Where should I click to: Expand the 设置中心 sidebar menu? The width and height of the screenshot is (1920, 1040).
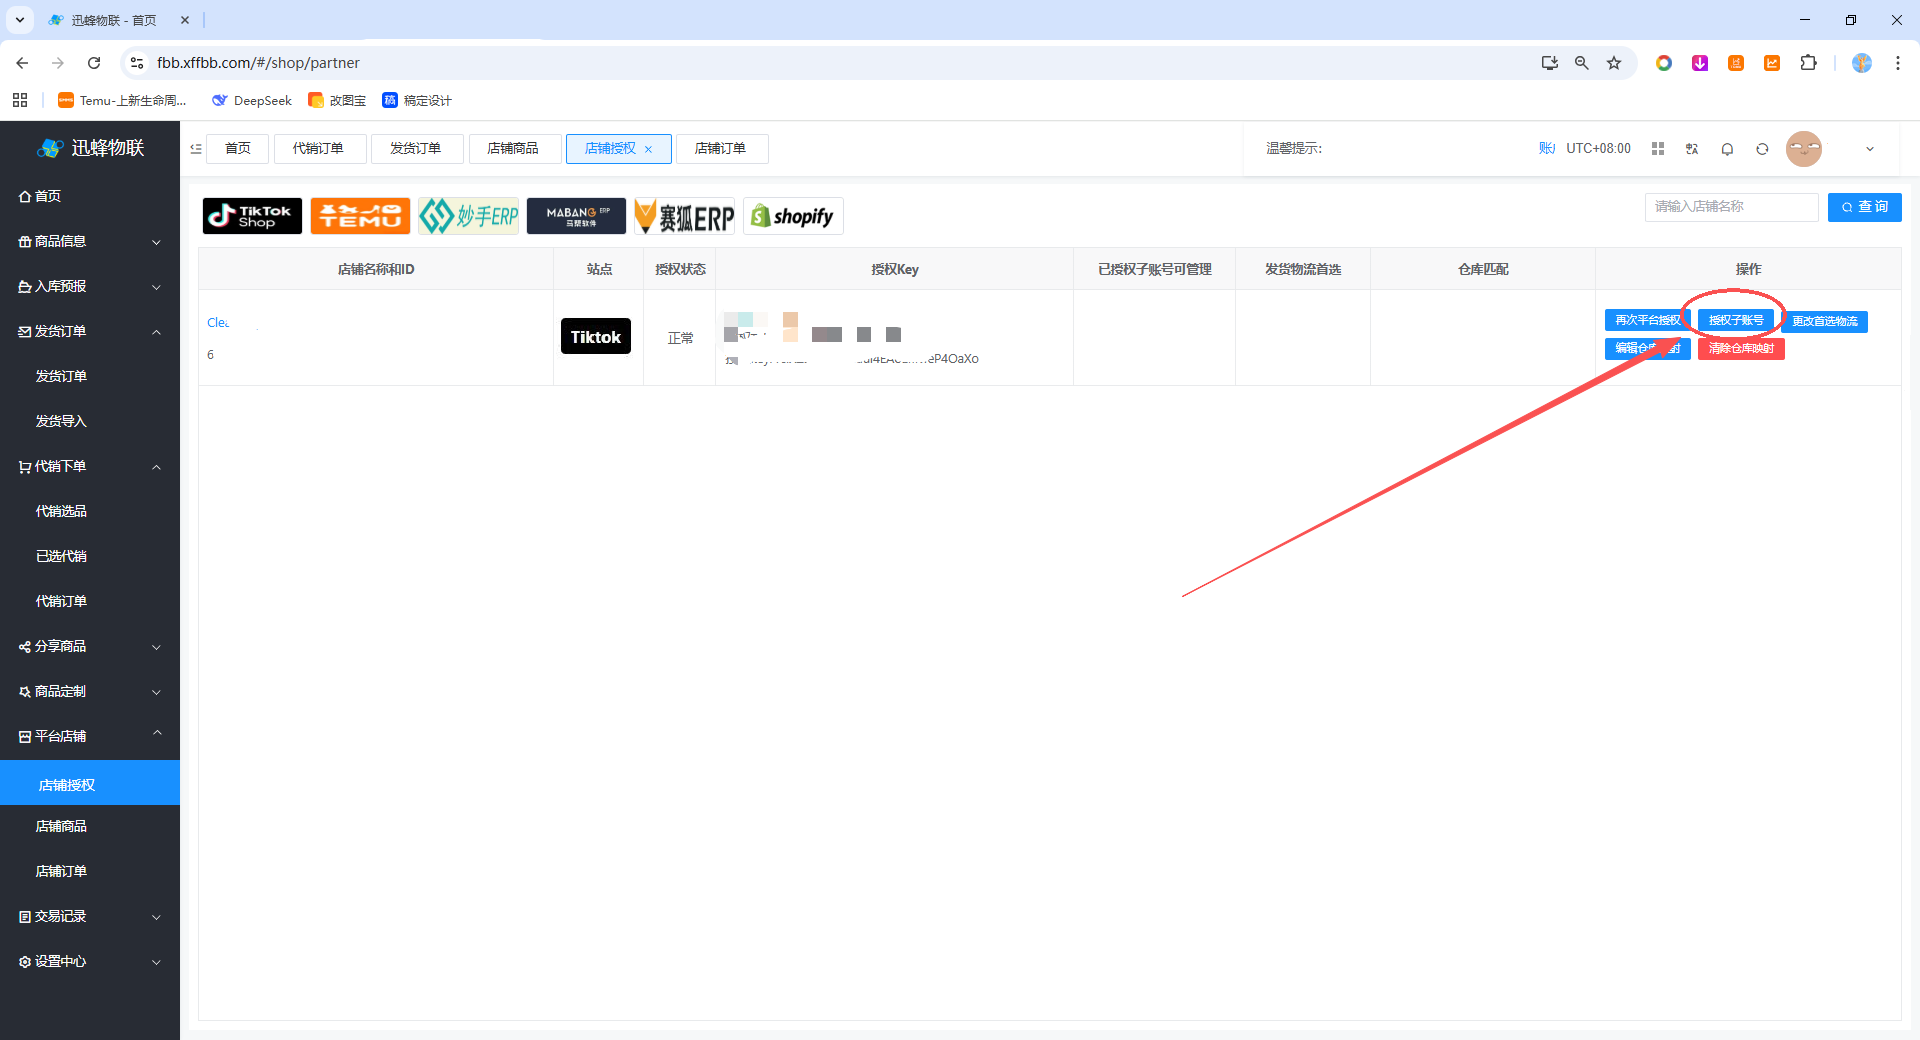(x=90, y=961)
